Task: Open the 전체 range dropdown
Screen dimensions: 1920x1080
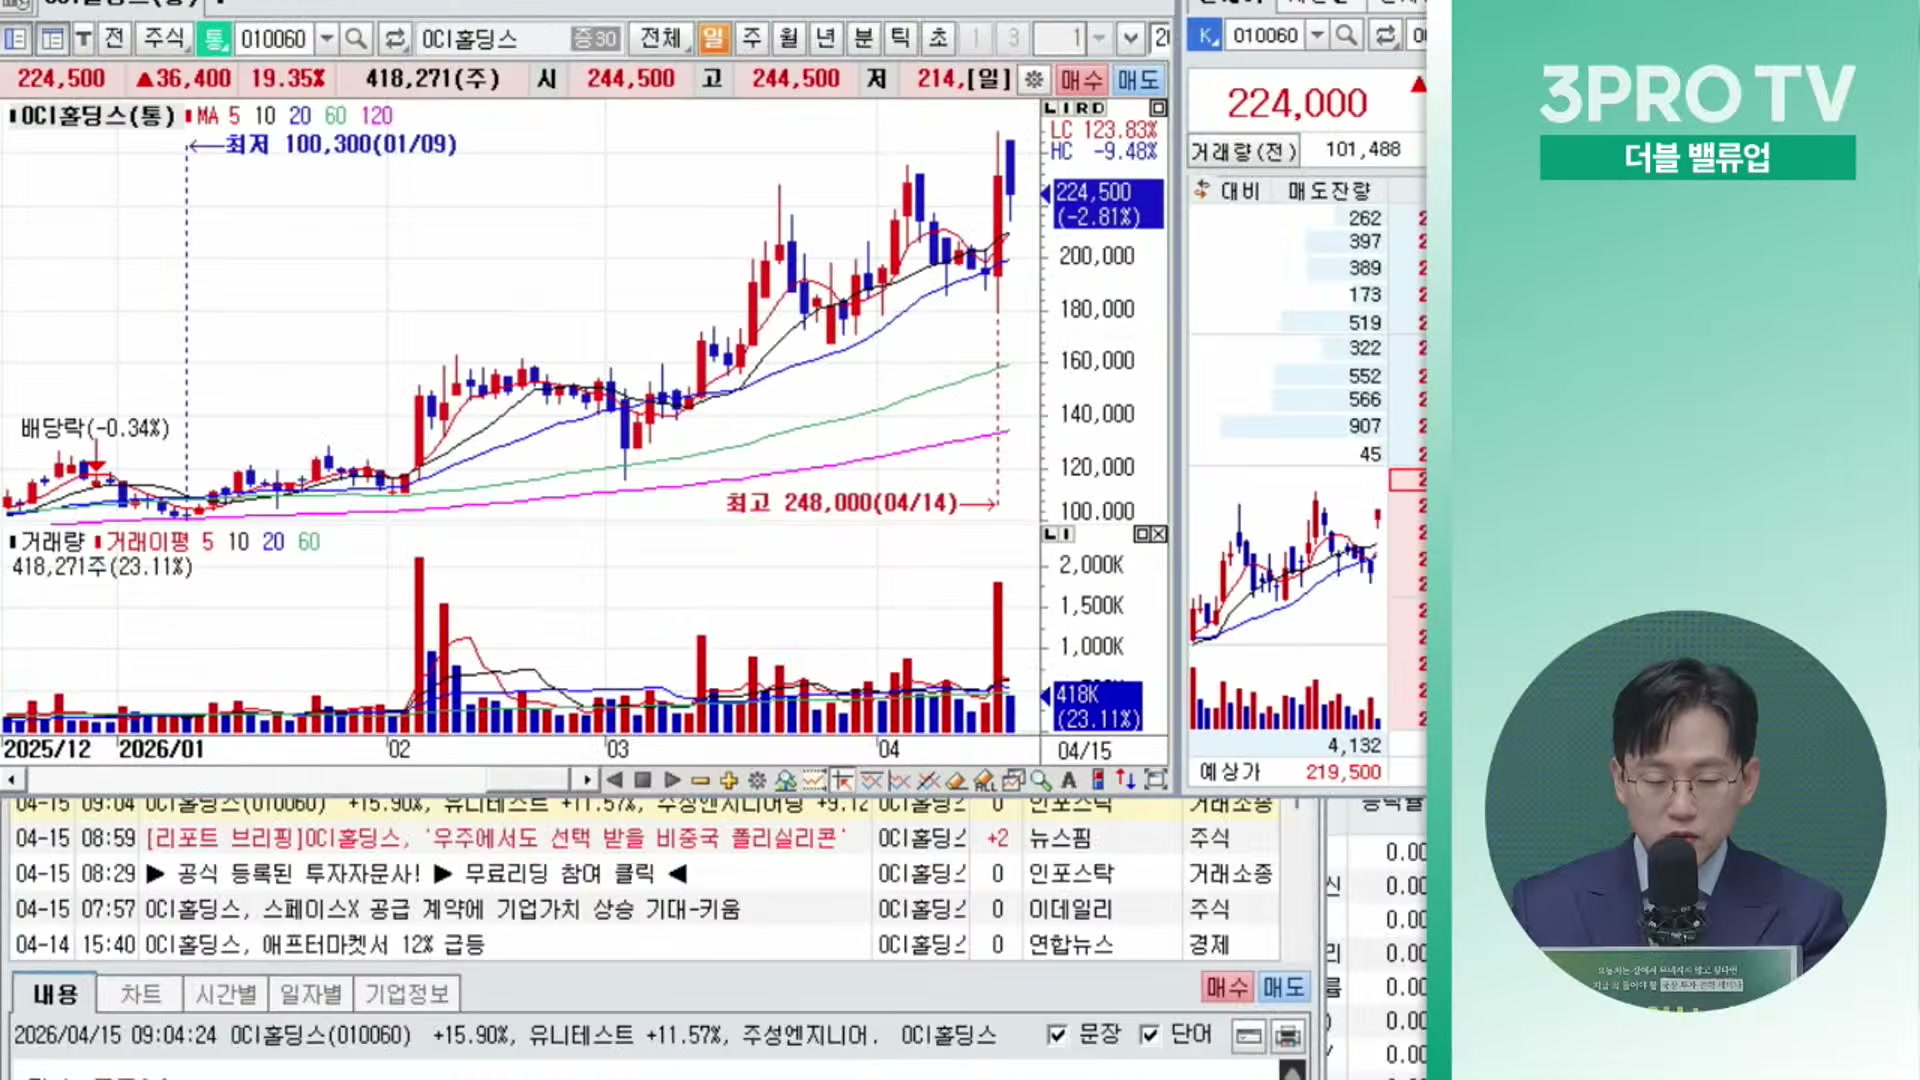Action: [x=662, y=39]
